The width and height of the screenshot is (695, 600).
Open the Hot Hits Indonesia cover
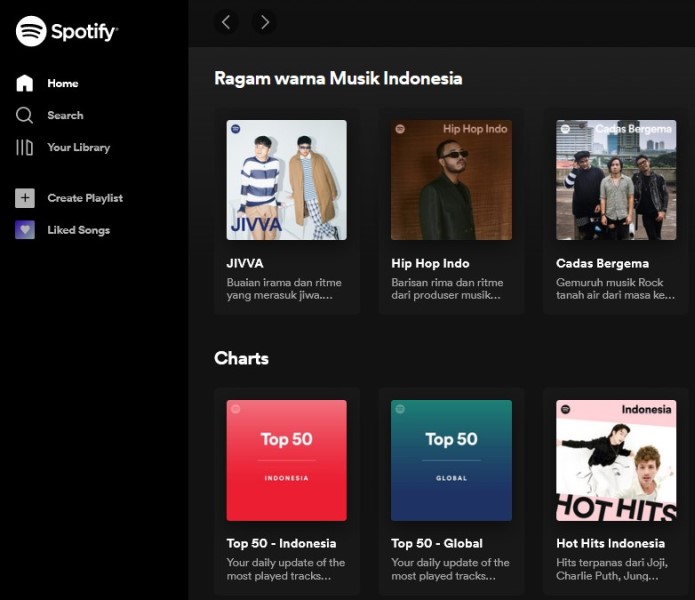click(x=616, y=460)
